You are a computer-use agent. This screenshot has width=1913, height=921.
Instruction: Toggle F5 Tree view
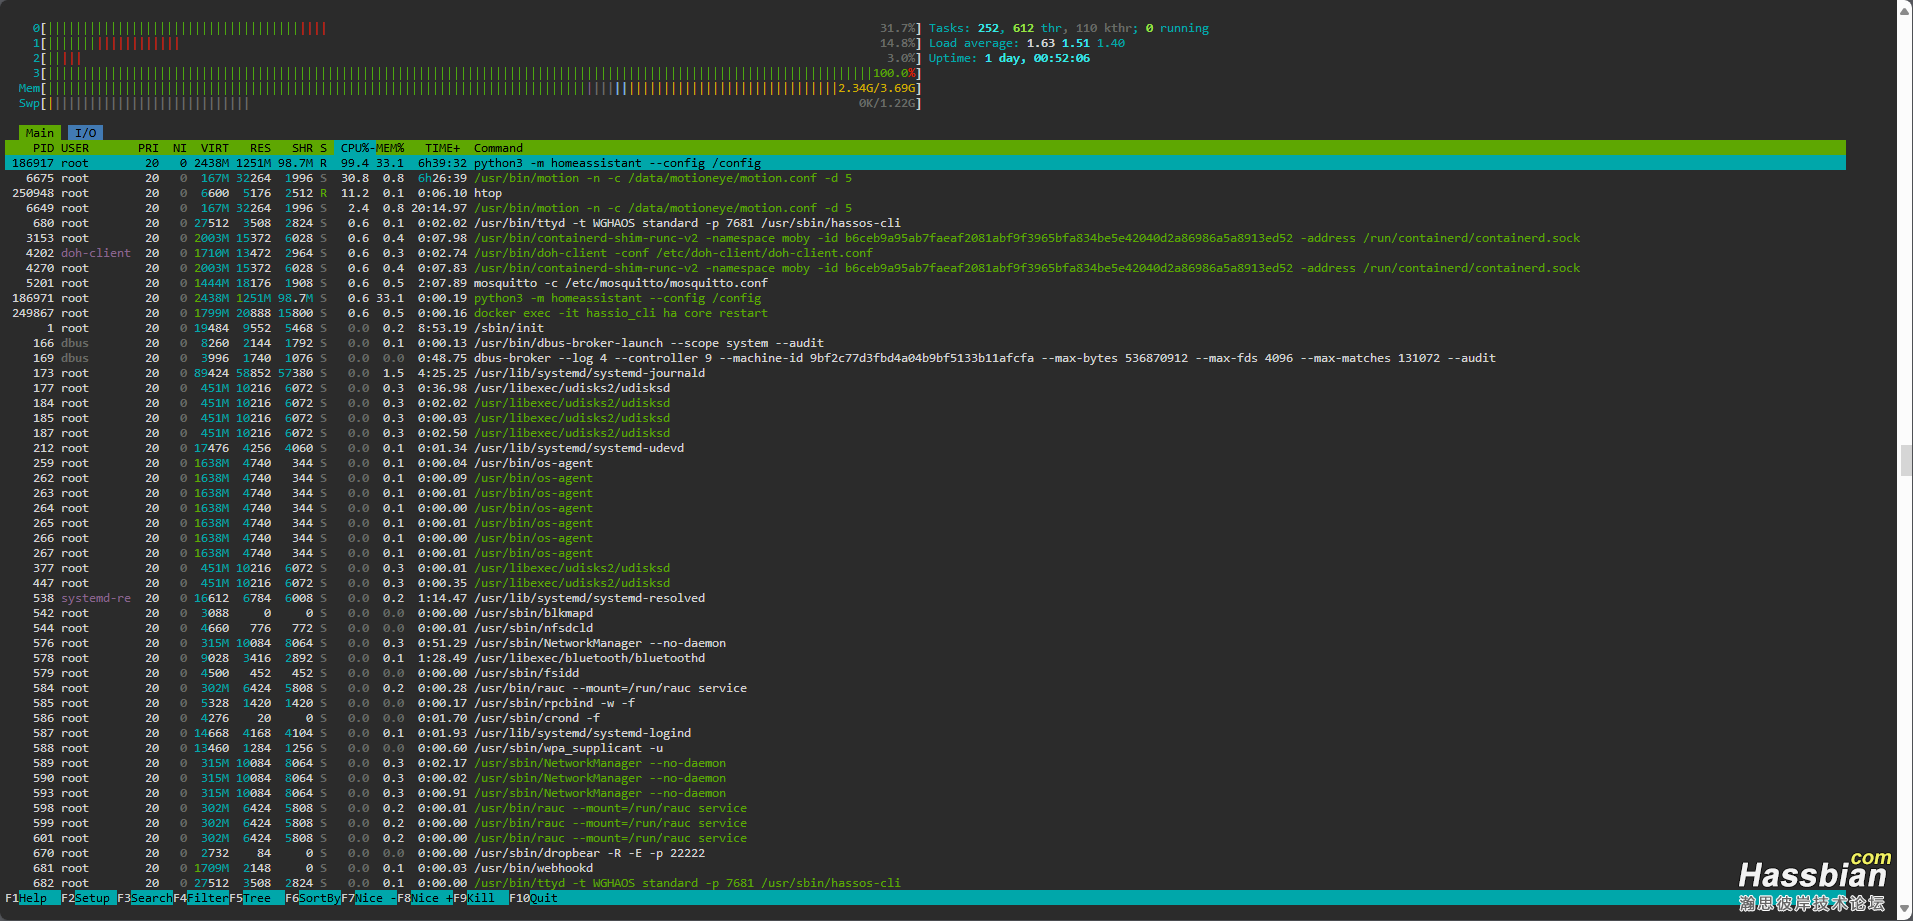257,898
